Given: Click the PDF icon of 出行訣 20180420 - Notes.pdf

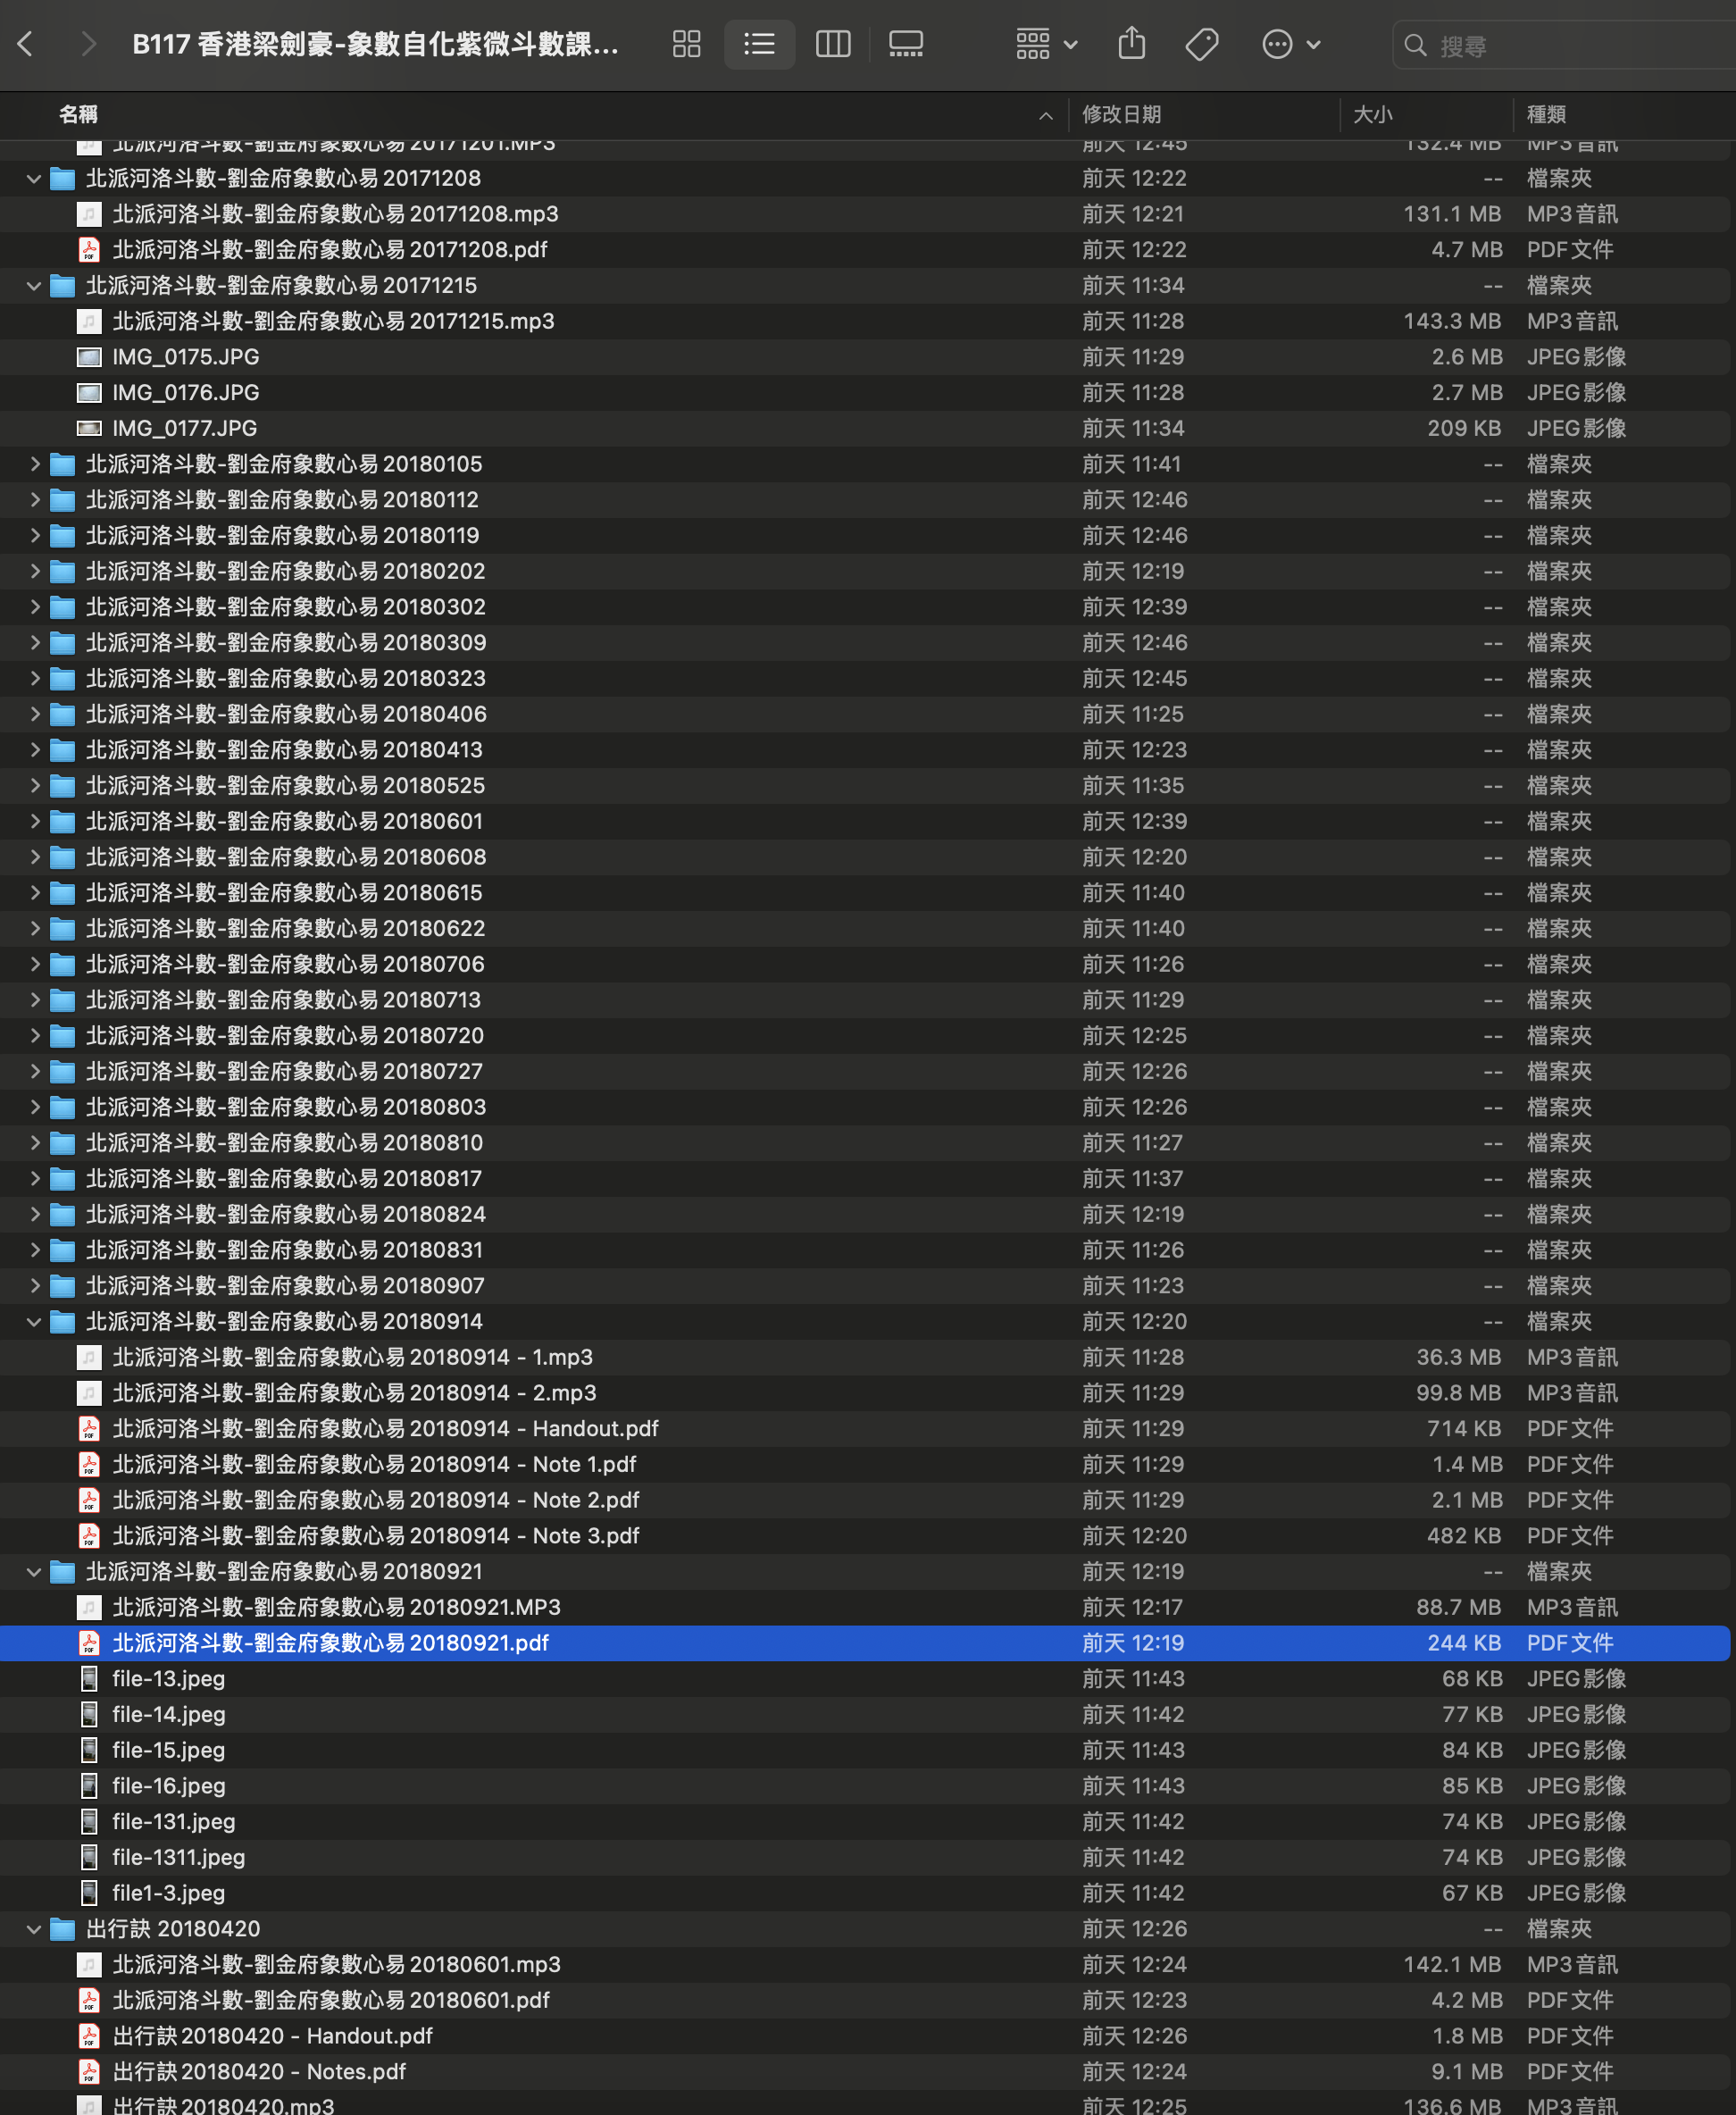Looking at the screenshot, I should pyautogui.click(x=89, y=2072).
